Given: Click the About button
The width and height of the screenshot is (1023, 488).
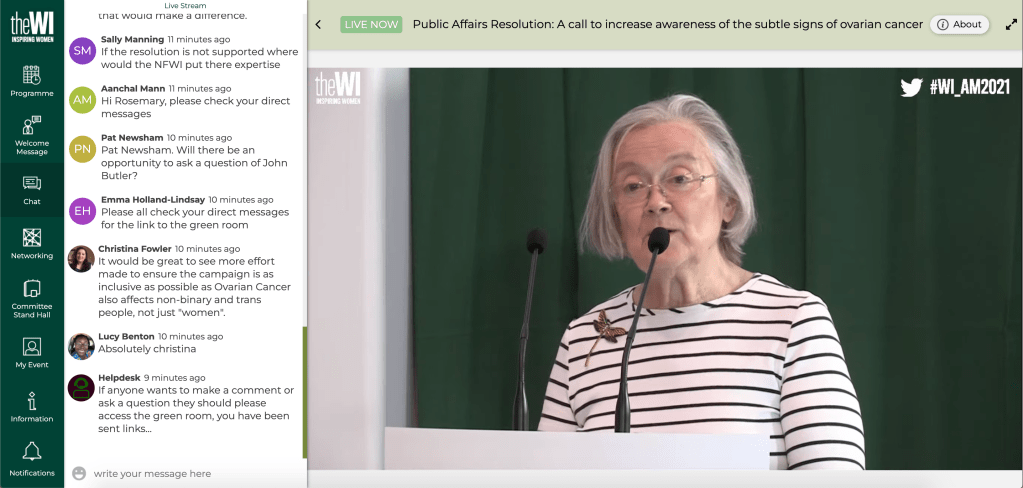Looking at the screenshot, I should [x=959, y=25].
